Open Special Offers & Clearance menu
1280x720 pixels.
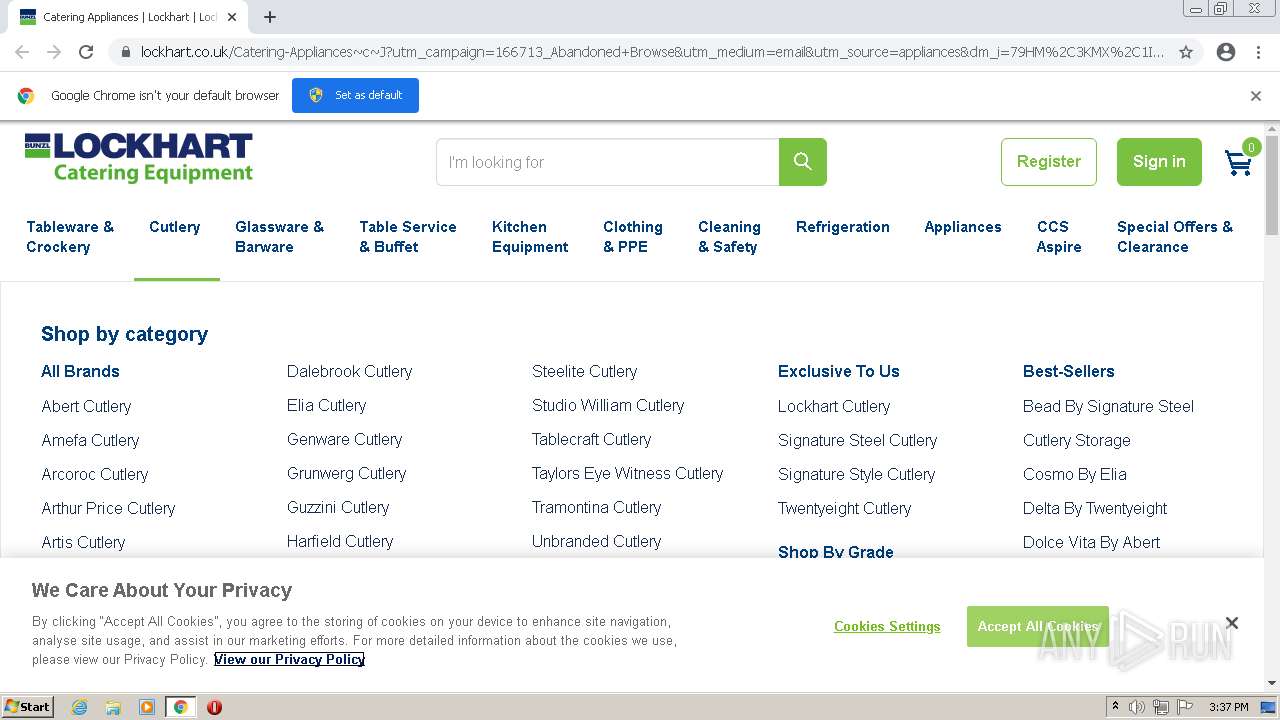(x=1175, y=237)
